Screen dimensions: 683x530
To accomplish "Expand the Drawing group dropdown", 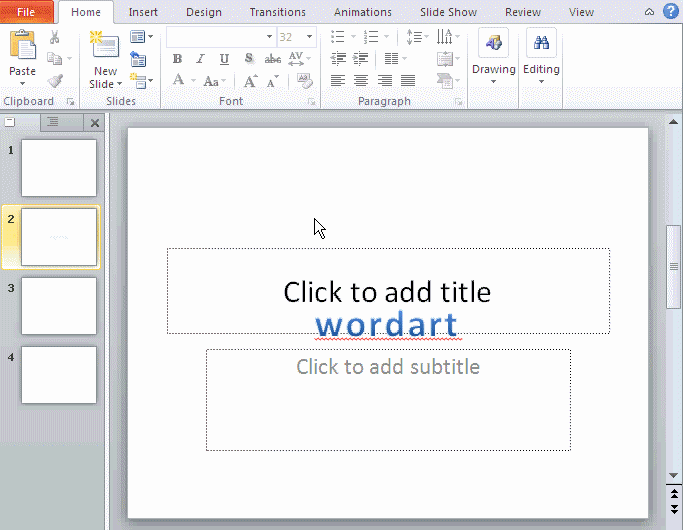I will click(493, 82).
